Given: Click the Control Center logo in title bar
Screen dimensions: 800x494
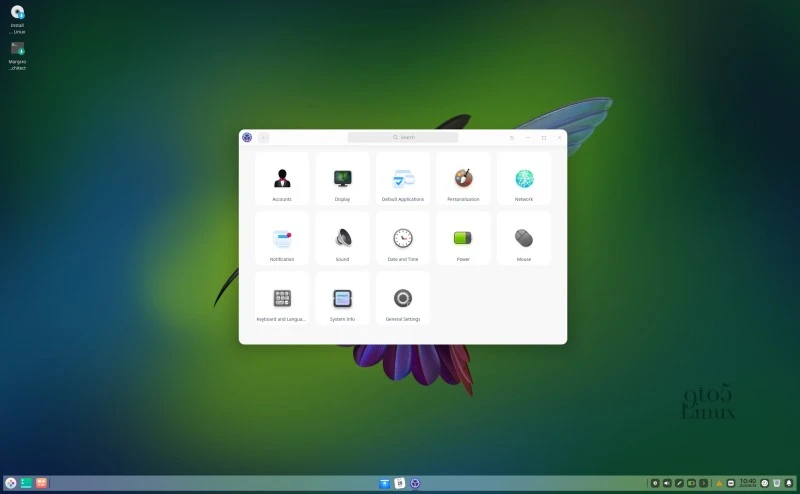Looking at the screenshot, I should click(247, 137).
